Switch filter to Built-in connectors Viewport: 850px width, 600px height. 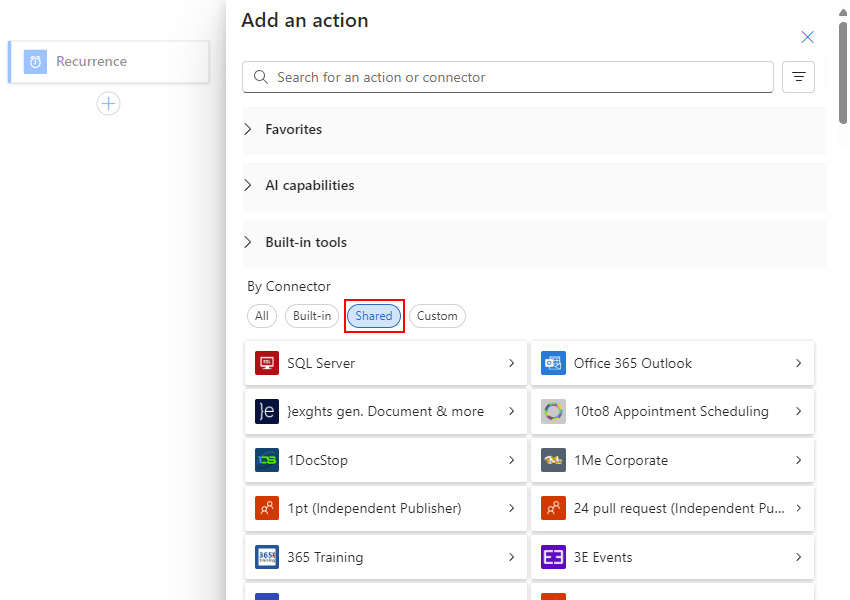(312, 316)
